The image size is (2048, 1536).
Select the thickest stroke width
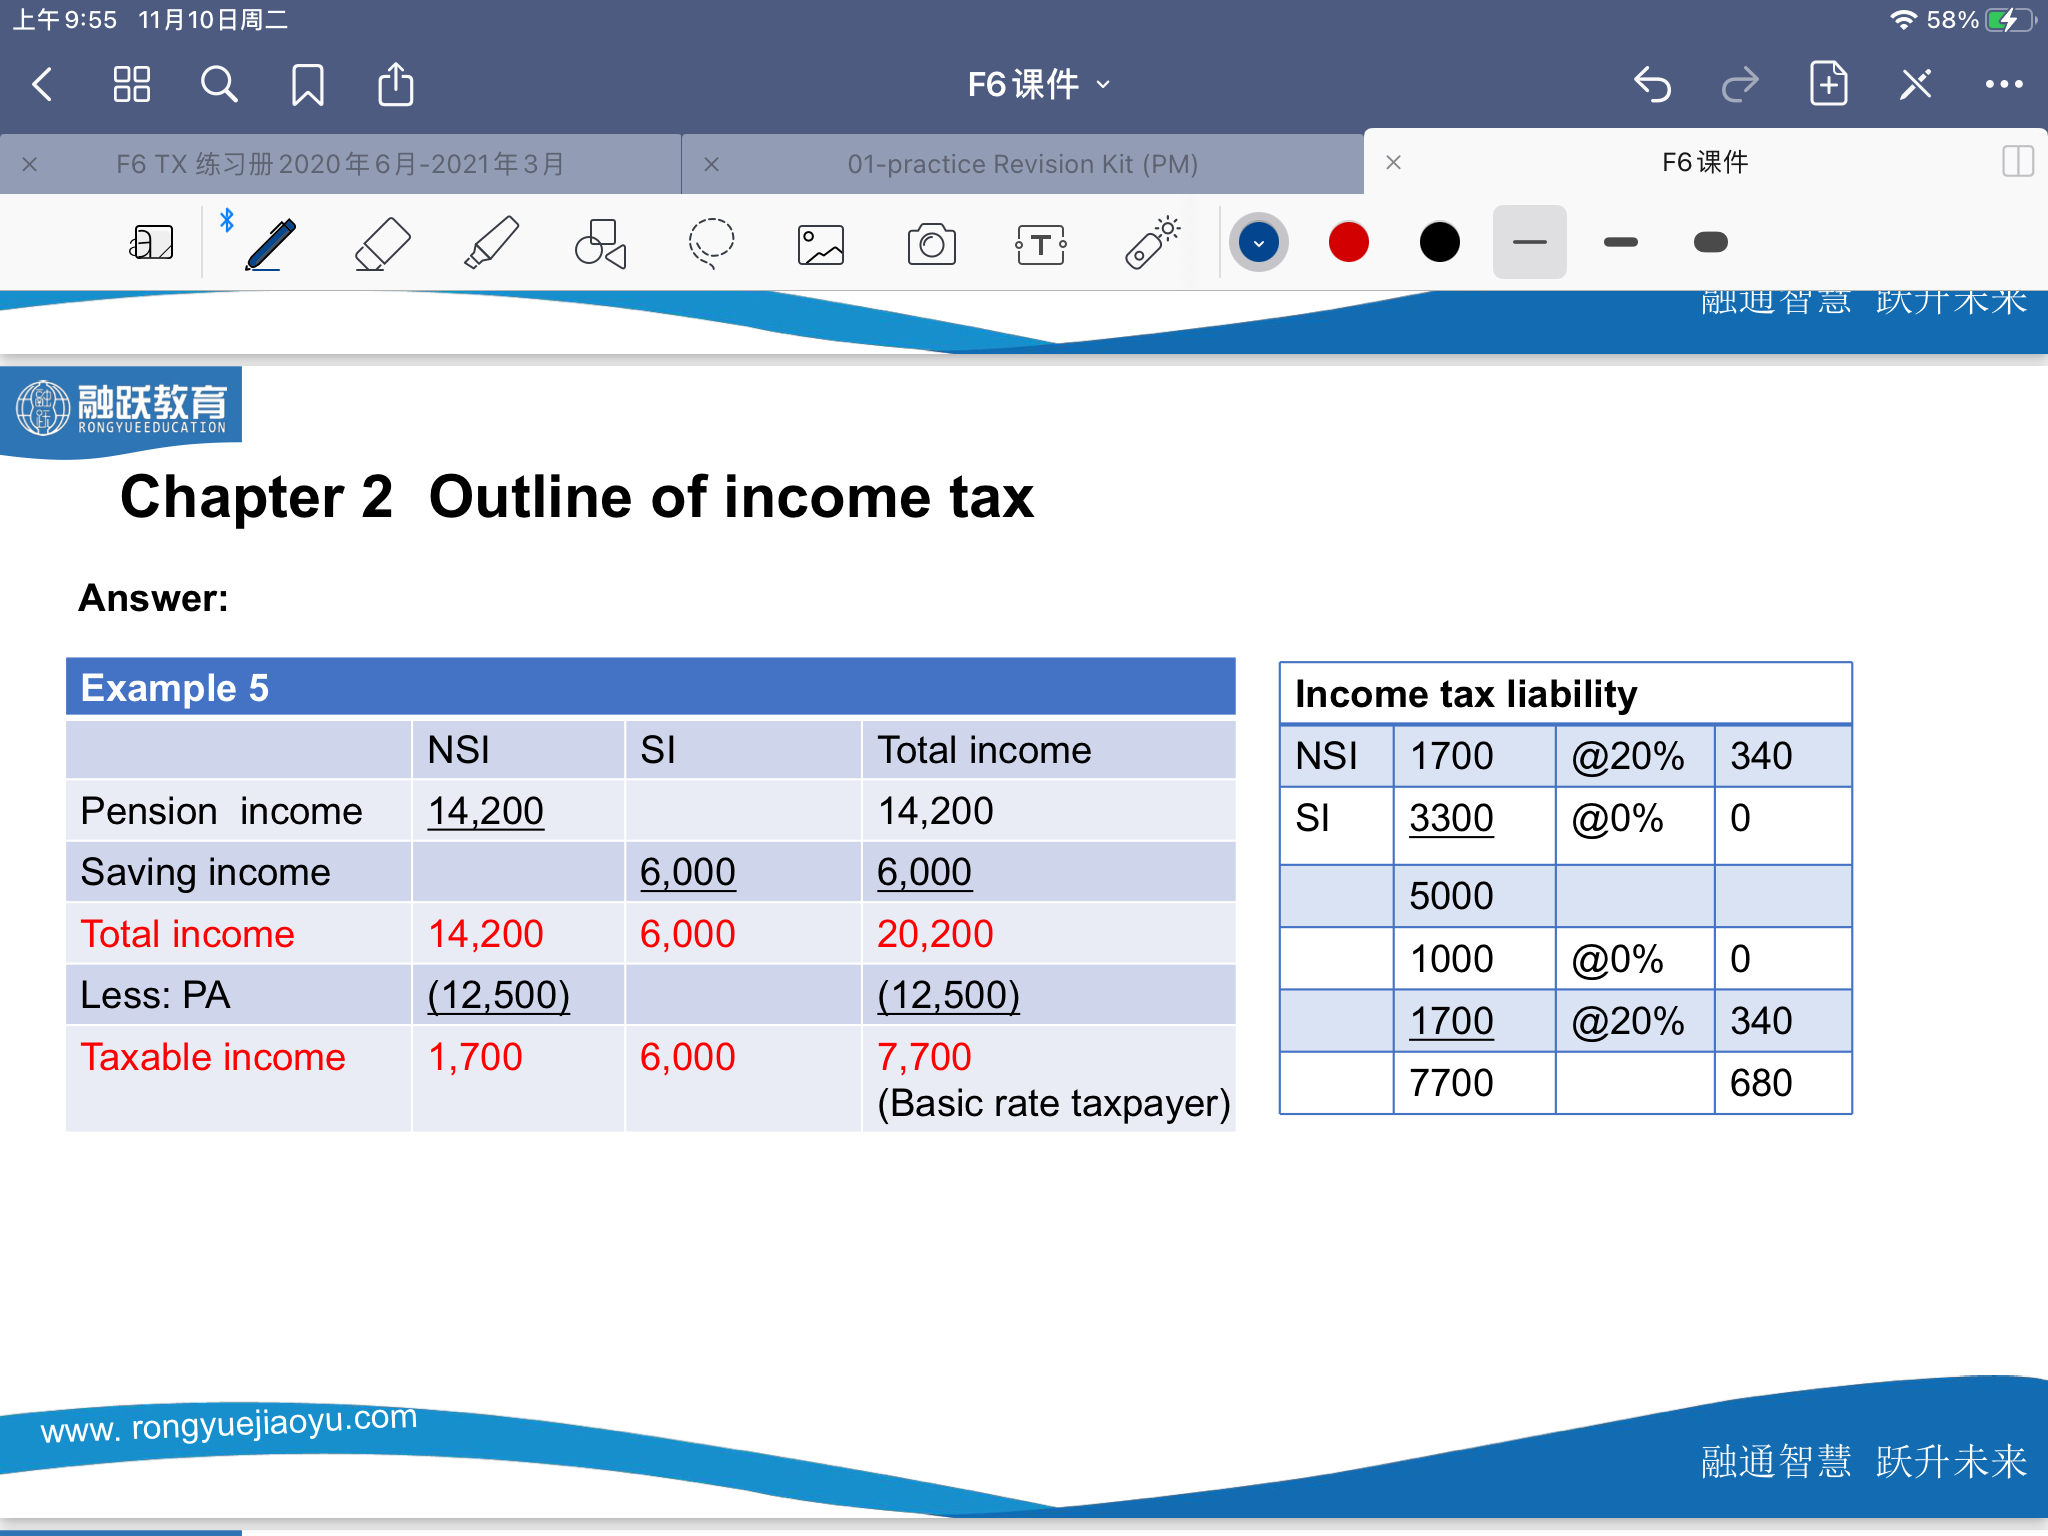click(1711, 242)
